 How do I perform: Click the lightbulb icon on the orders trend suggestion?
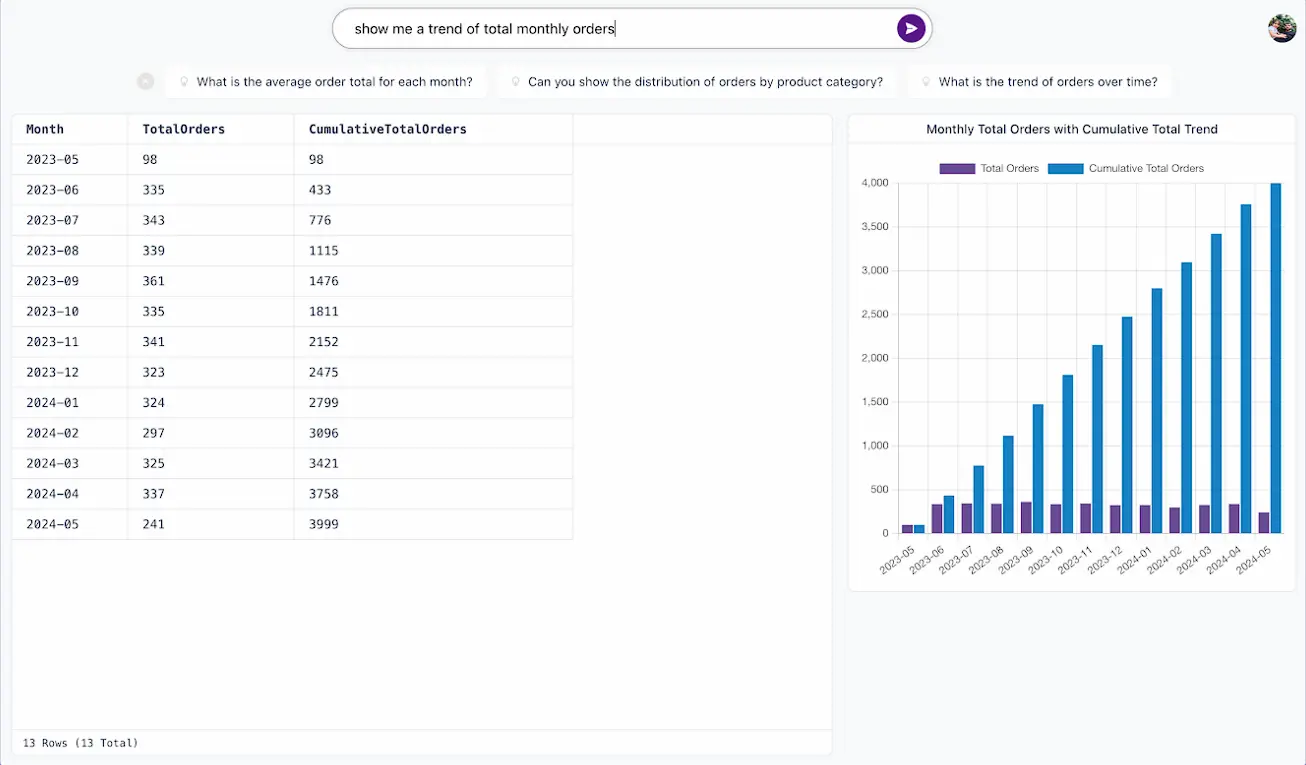[x=926, y=81]
